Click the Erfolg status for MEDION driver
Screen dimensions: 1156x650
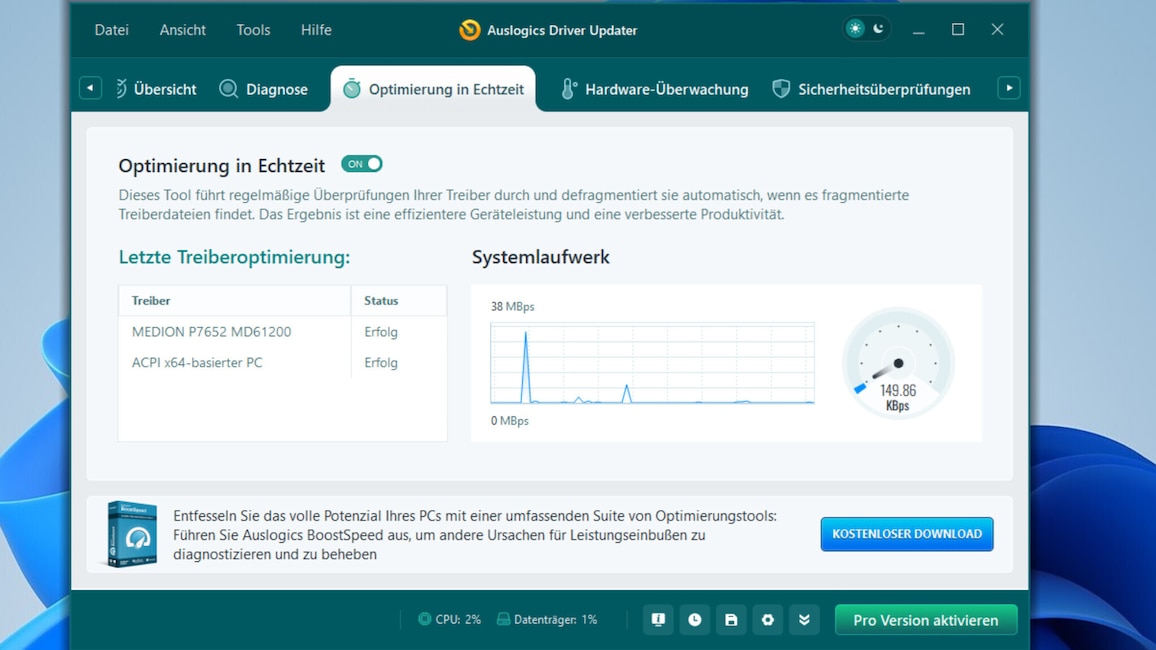pos(380,332)
